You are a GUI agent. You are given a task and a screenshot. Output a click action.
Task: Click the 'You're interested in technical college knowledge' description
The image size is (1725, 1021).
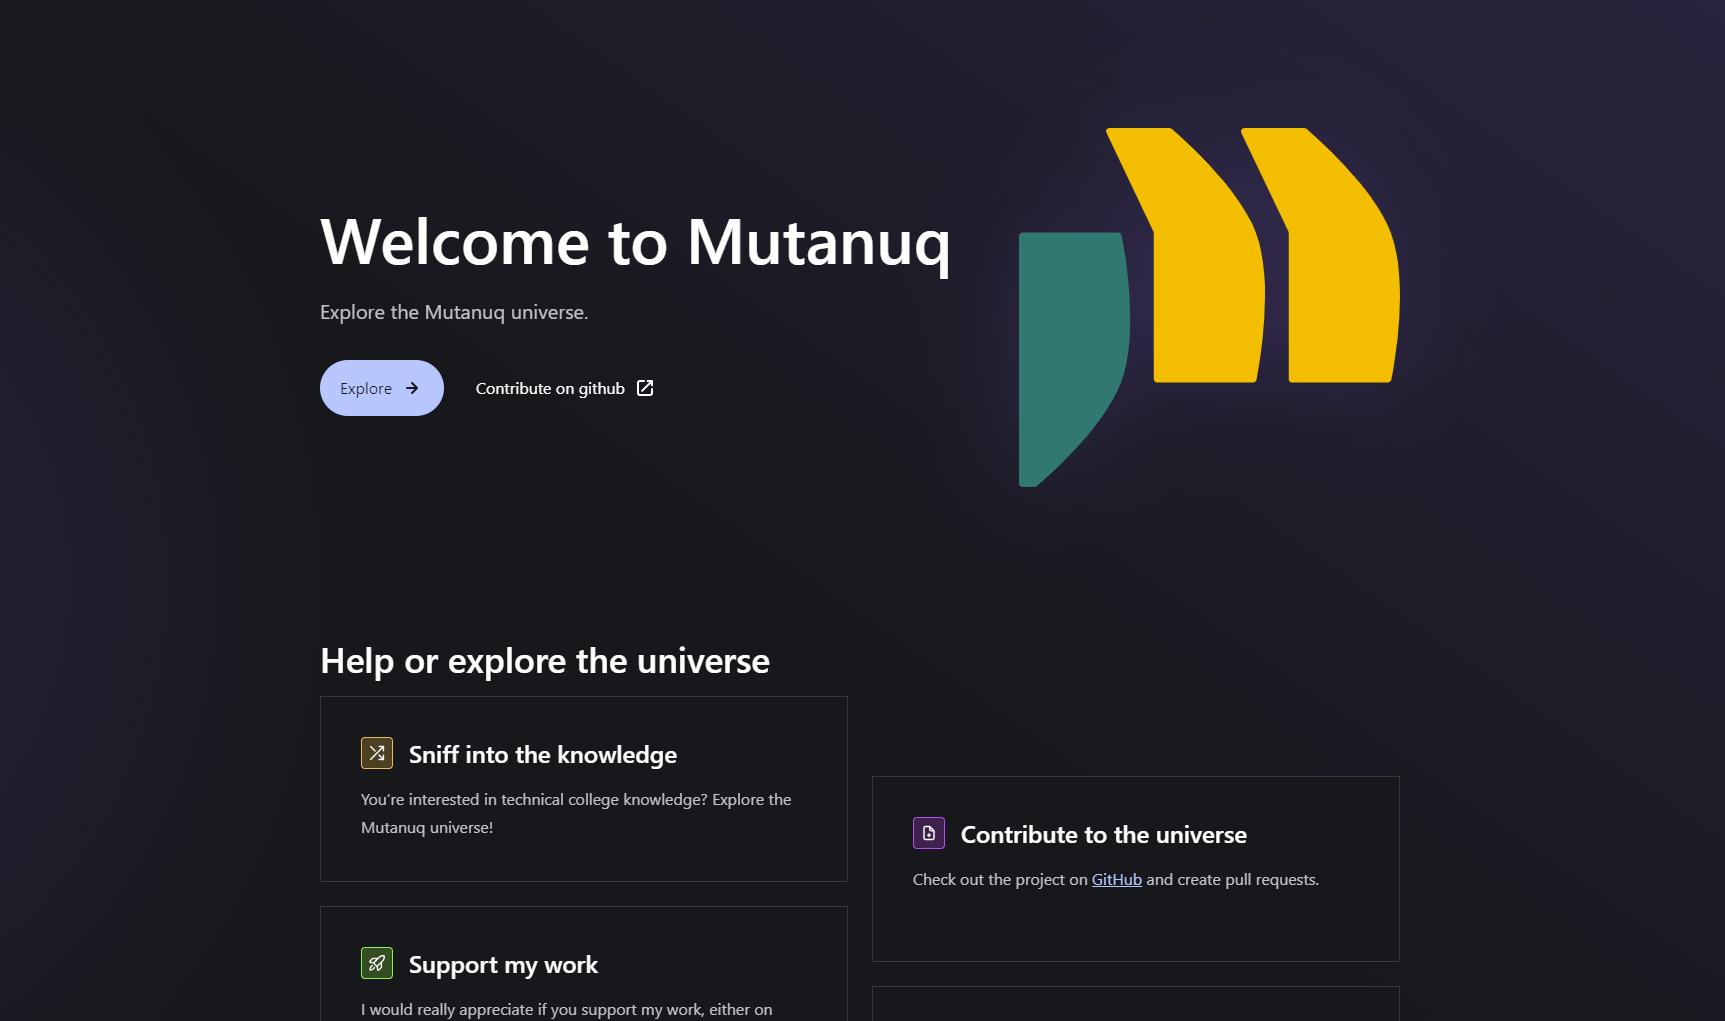[576, 813]
